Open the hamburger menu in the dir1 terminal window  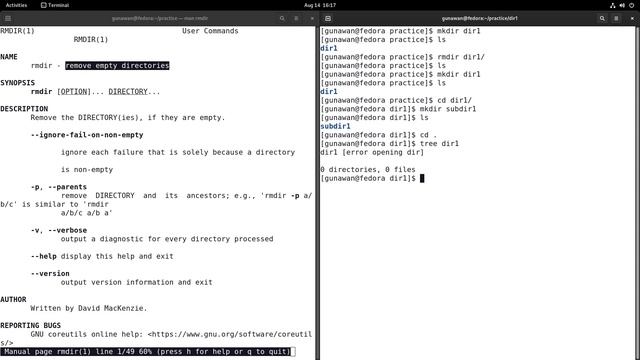tap(616, 18)
